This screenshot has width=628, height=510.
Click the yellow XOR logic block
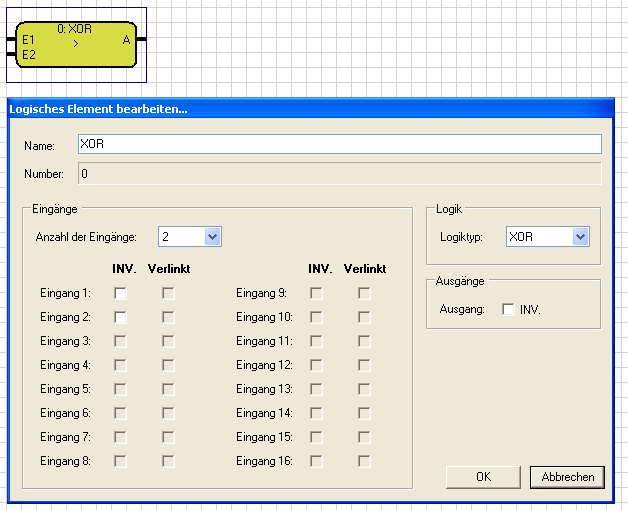(x=76, y=44)
